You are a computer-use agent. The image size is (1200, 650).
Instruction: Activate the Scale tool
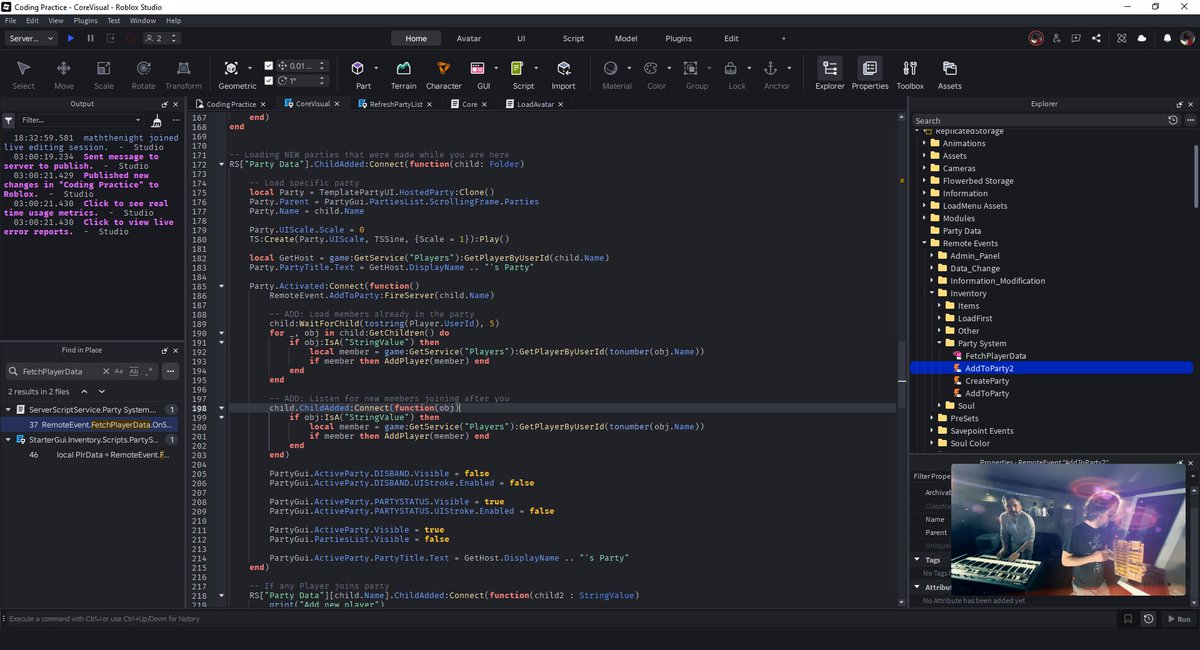click(x=104, y=68)
